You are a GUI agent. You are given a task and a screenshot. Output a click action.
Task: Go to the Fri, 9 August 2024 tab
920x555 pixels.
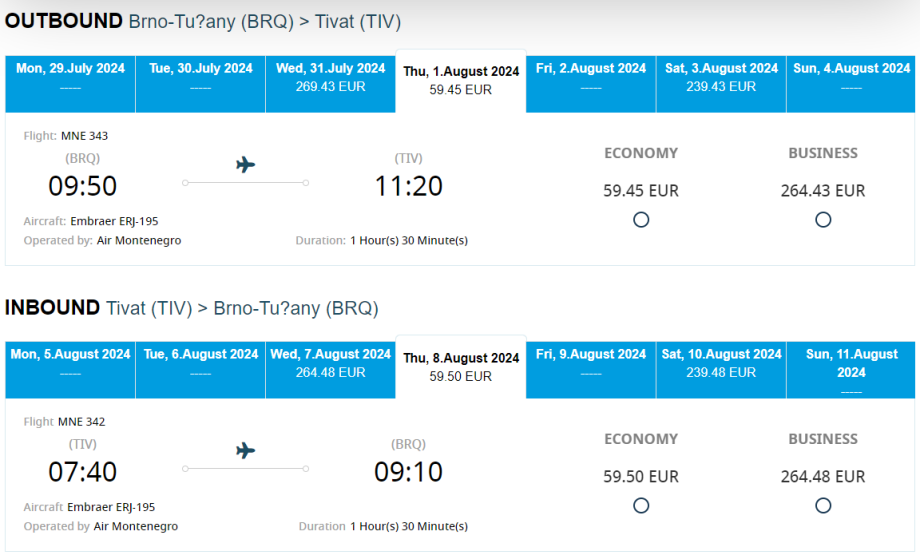click(x=591, y=363)
